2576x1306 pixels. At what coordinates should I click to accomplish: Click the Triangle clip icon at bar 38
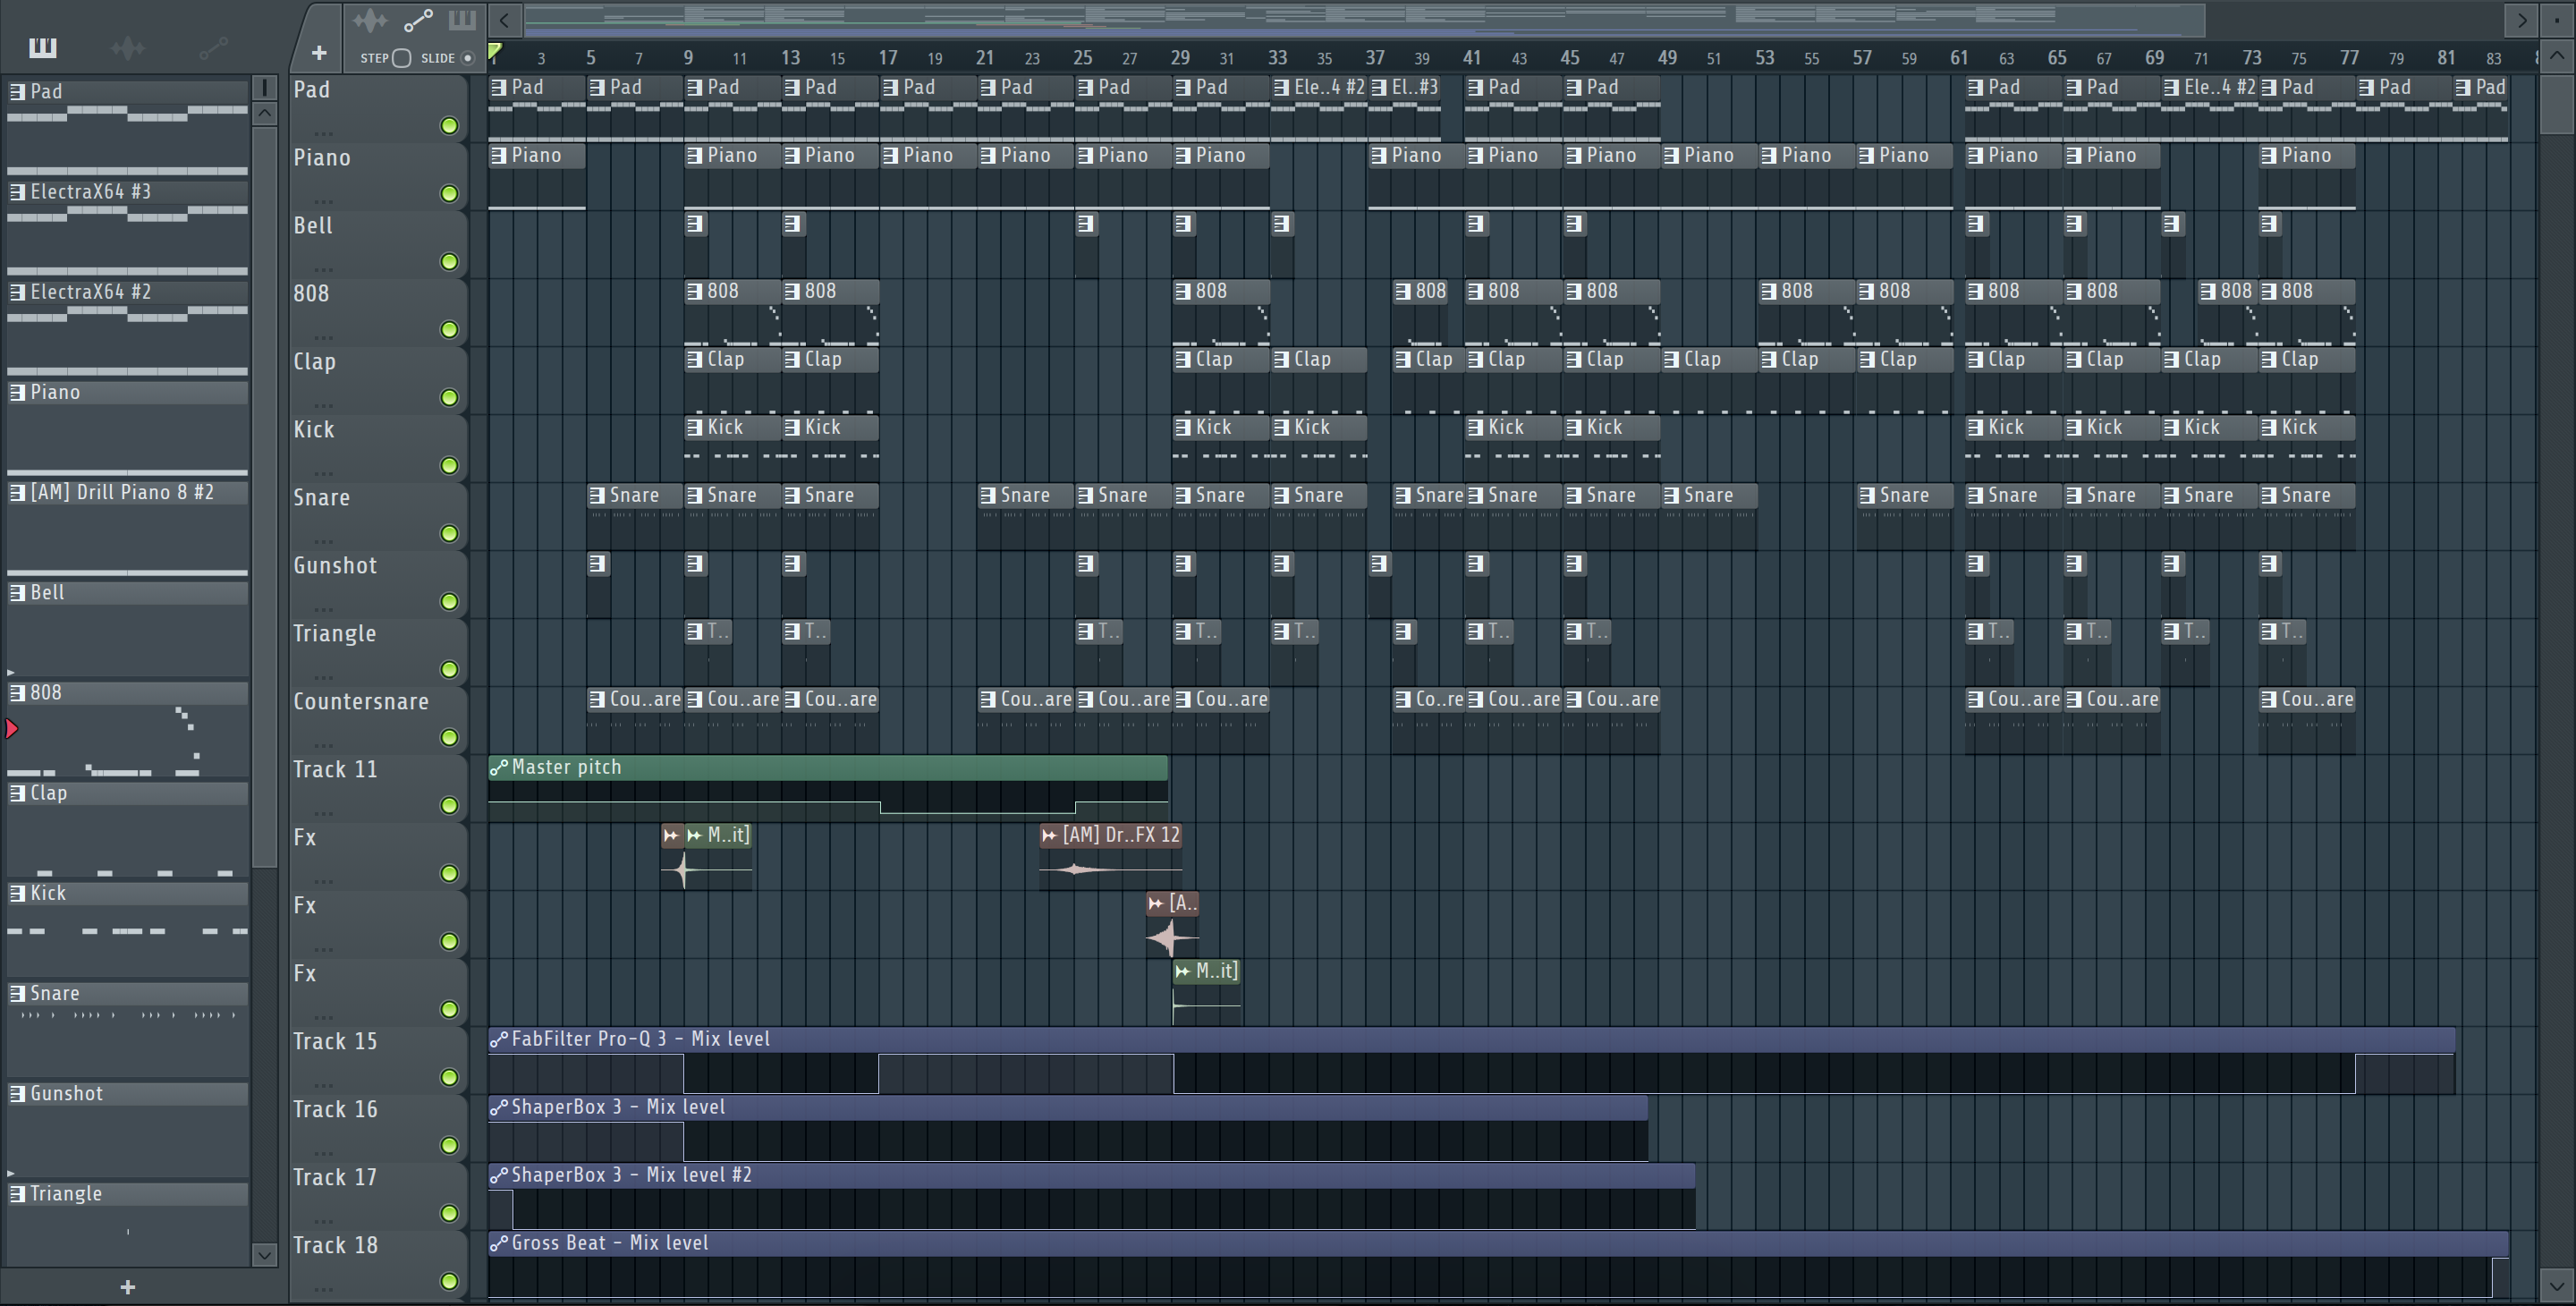(1403, 631)
